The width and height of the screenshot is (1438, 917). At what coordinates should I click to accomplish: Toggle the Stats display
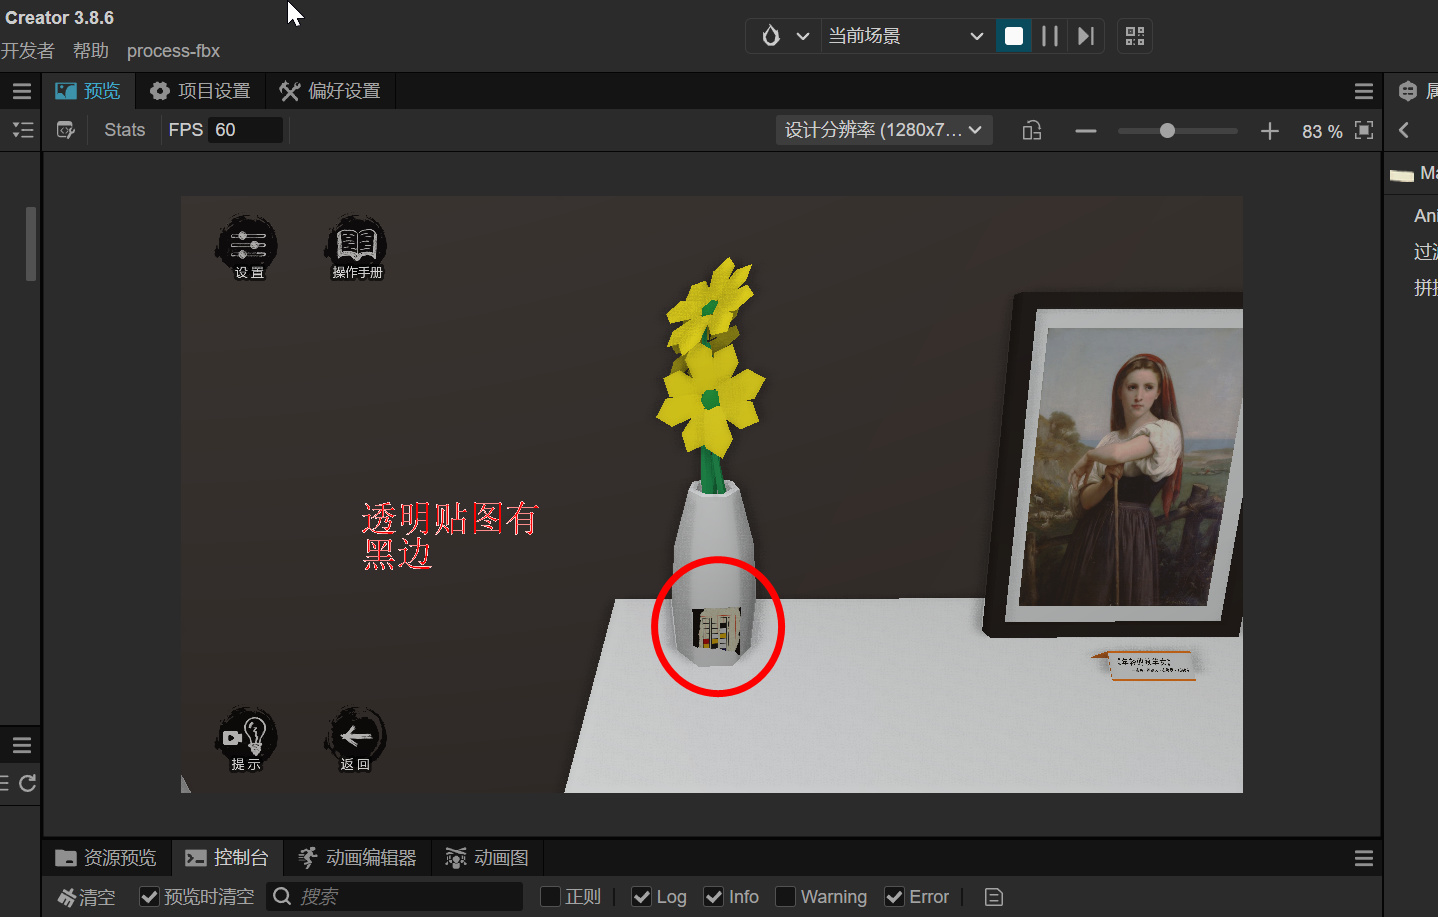pyautogui.click(x=125, y=130)
